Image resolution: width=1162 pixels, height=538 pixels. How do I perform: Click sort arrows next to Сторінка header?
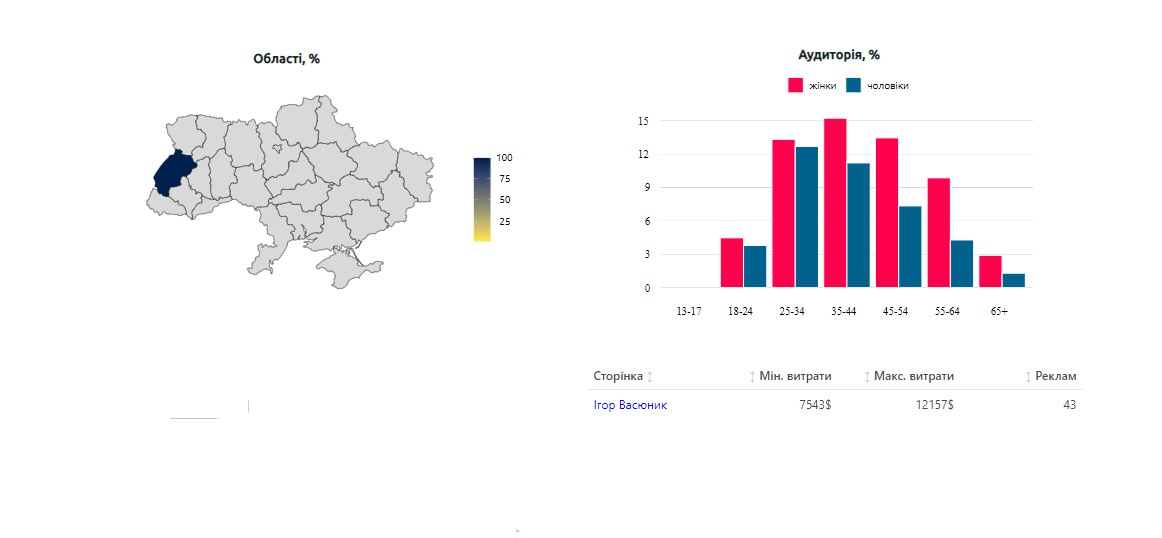click(x=650, y=377)
